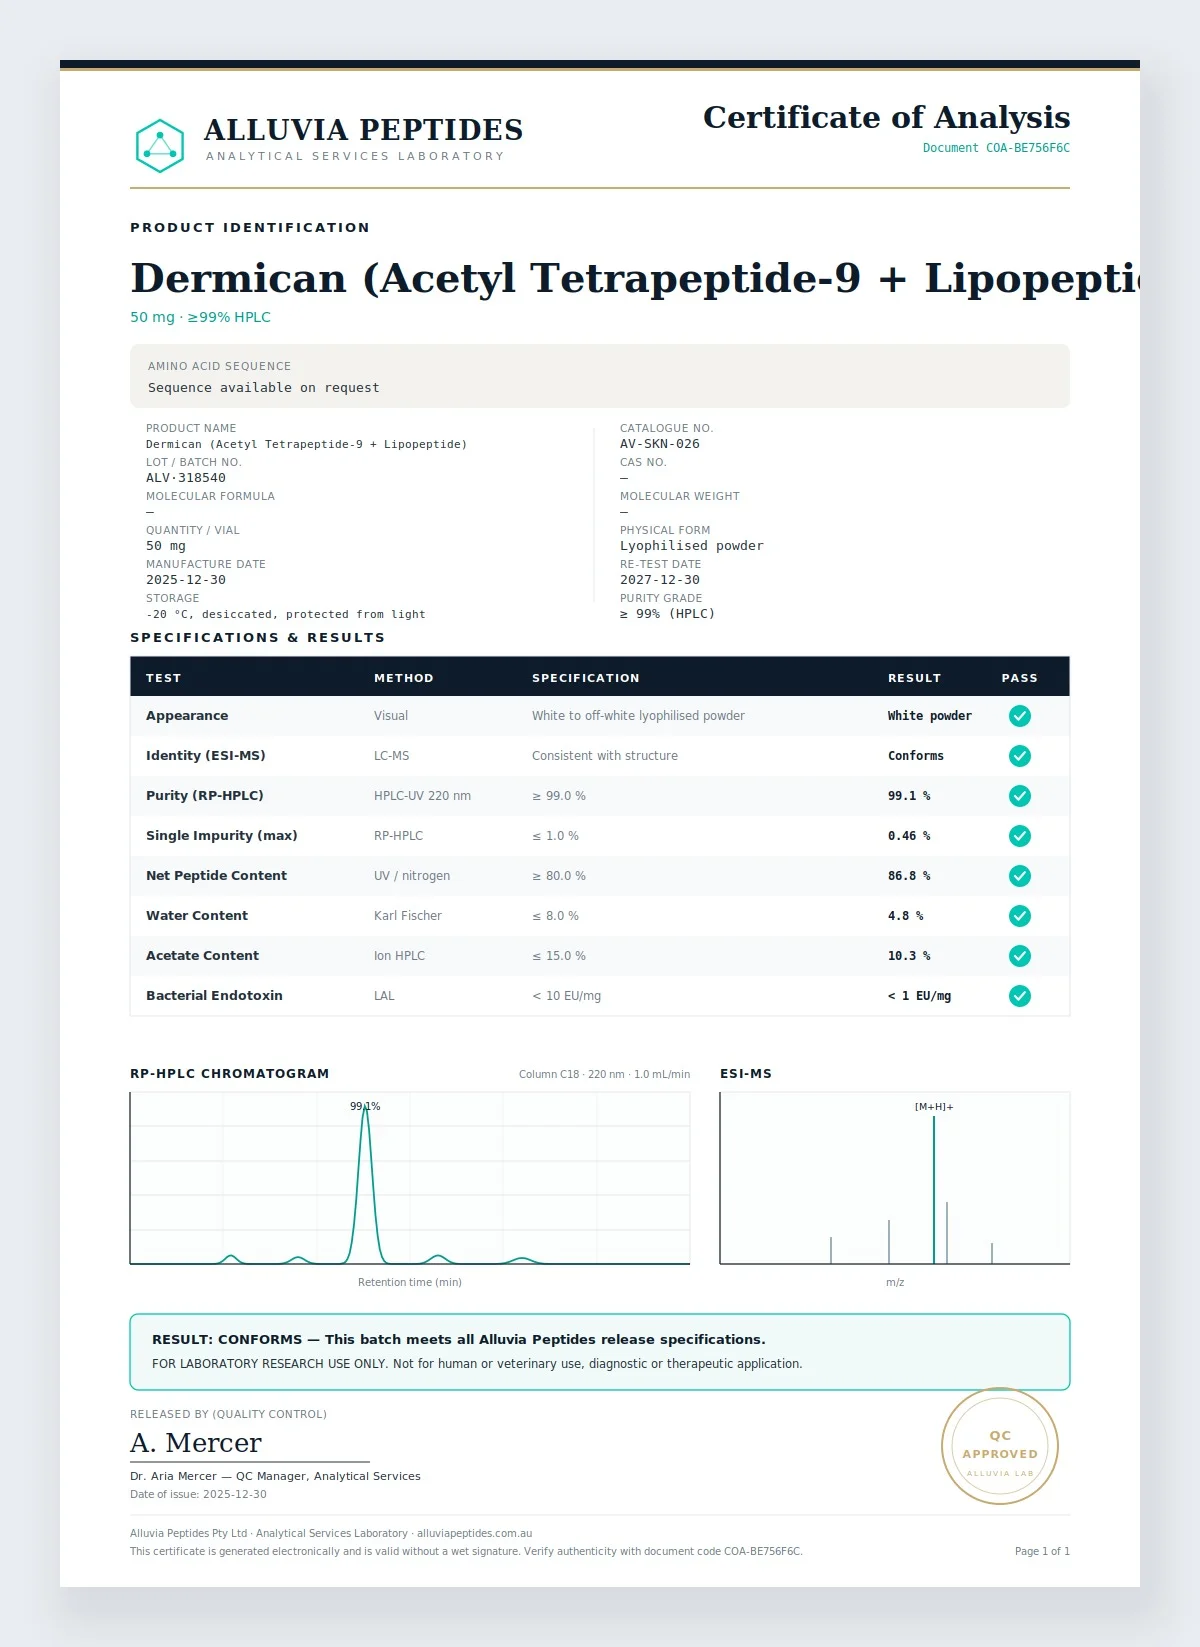Image resolution: width=1200 pixels, height=1647 pixels.
Task: Click the 'Retention time (min)' axis label
Action: 410,1282
